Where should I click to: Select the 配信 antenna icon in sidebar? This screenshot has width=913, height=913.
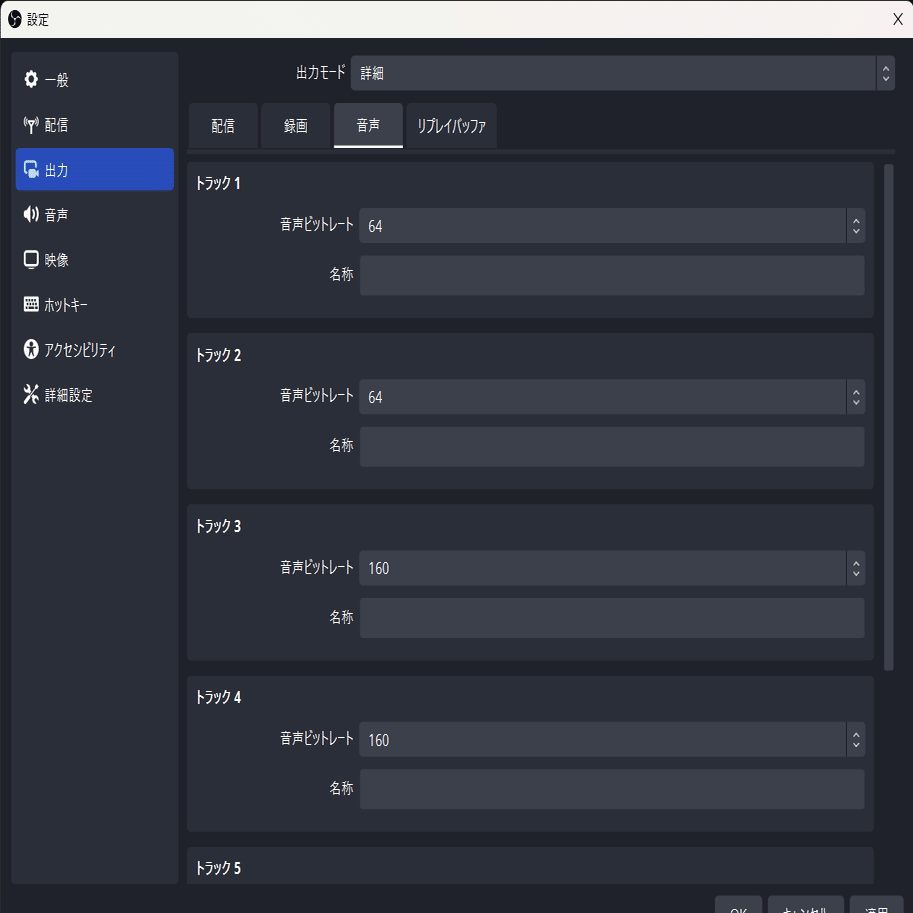31,125
